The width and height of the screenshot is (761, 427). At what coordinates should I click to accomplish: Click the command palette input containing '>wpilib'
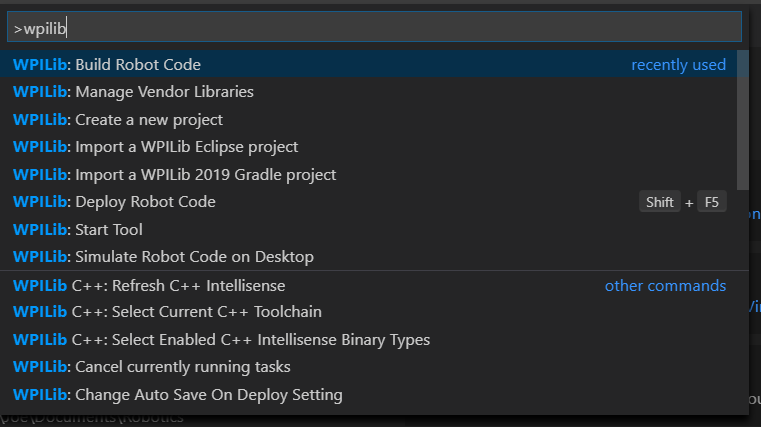(x=374, y=27)
